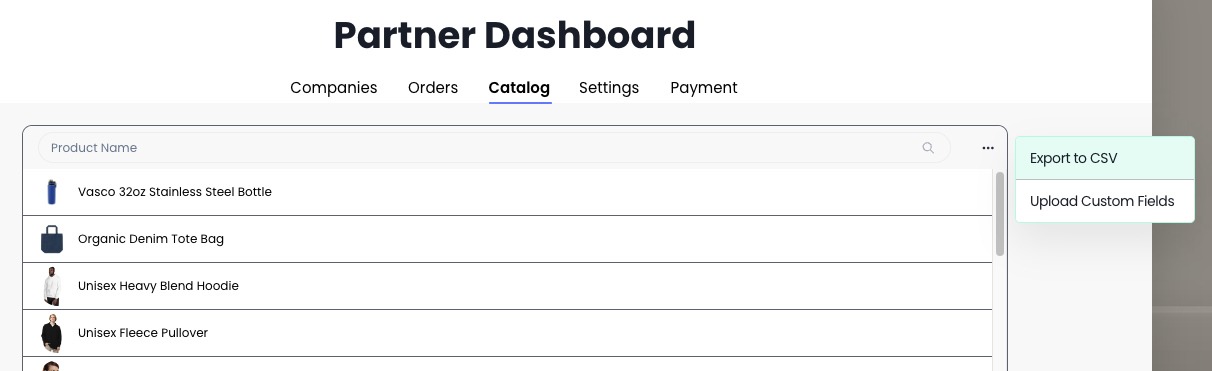Click the Heavy Blend Hoodie thumbnail
The image size is (1212, 371).
coord(52,286)
